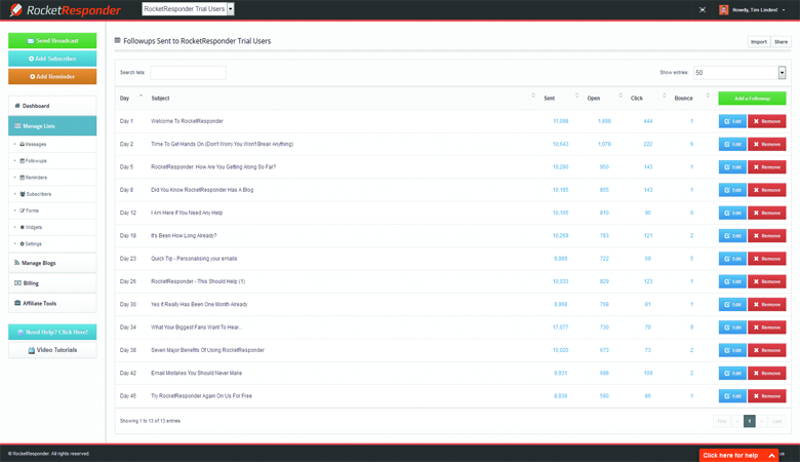Remove the Day 1 Welcome followup
Image resolution: width=800 pixels, height=462 pixels.
(x=767, y=121)
